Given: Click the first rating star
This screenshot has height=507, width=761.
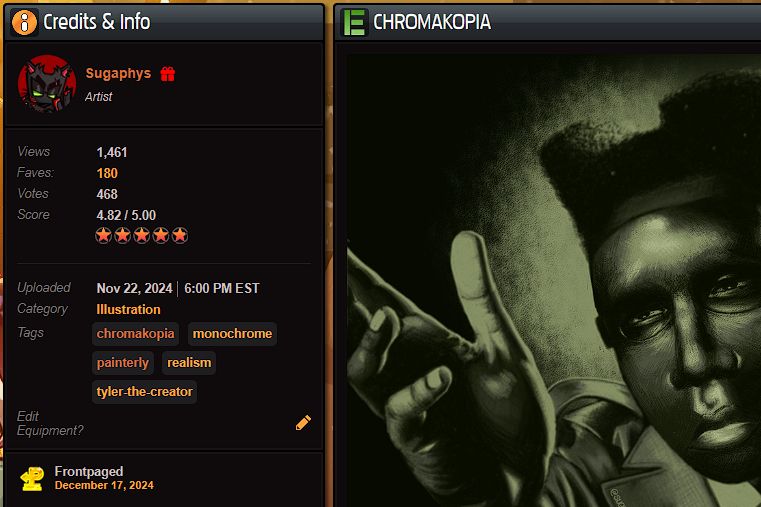Looking at the screenshot, I should tap(103, 235).
